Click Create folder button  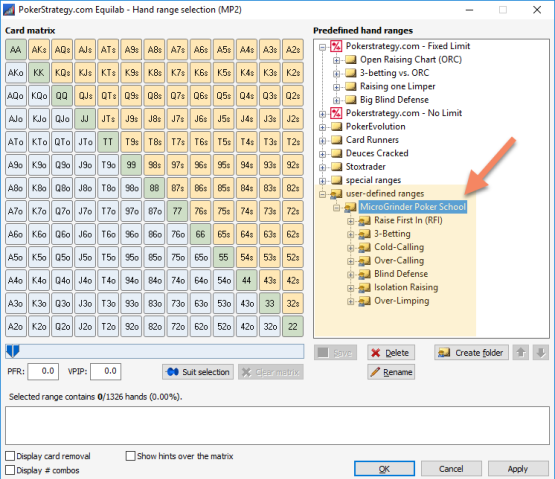[471, 353]
